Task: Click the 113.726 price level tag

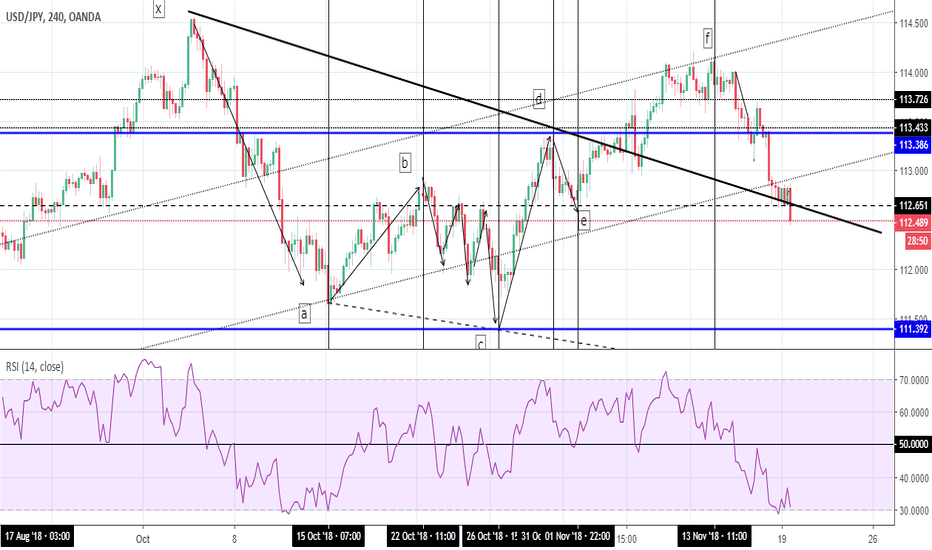Action: pos(912,100)
